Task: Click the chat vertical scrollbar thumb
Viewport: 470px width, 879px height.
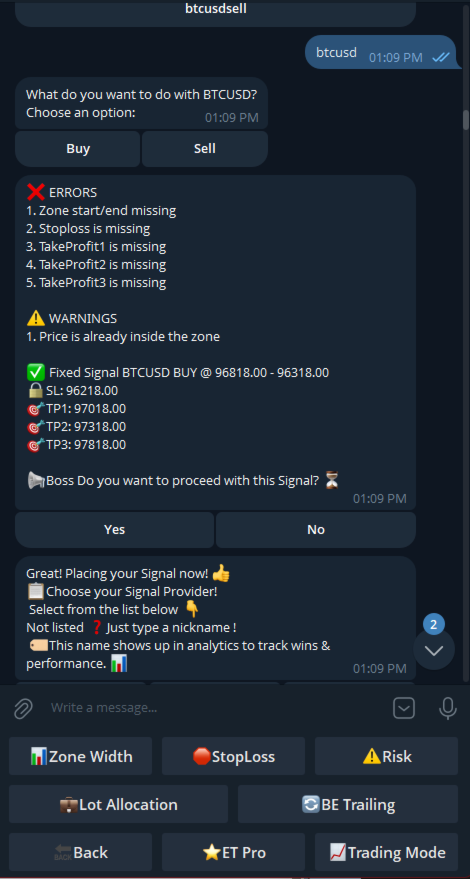Action: (x=466, y=120)
